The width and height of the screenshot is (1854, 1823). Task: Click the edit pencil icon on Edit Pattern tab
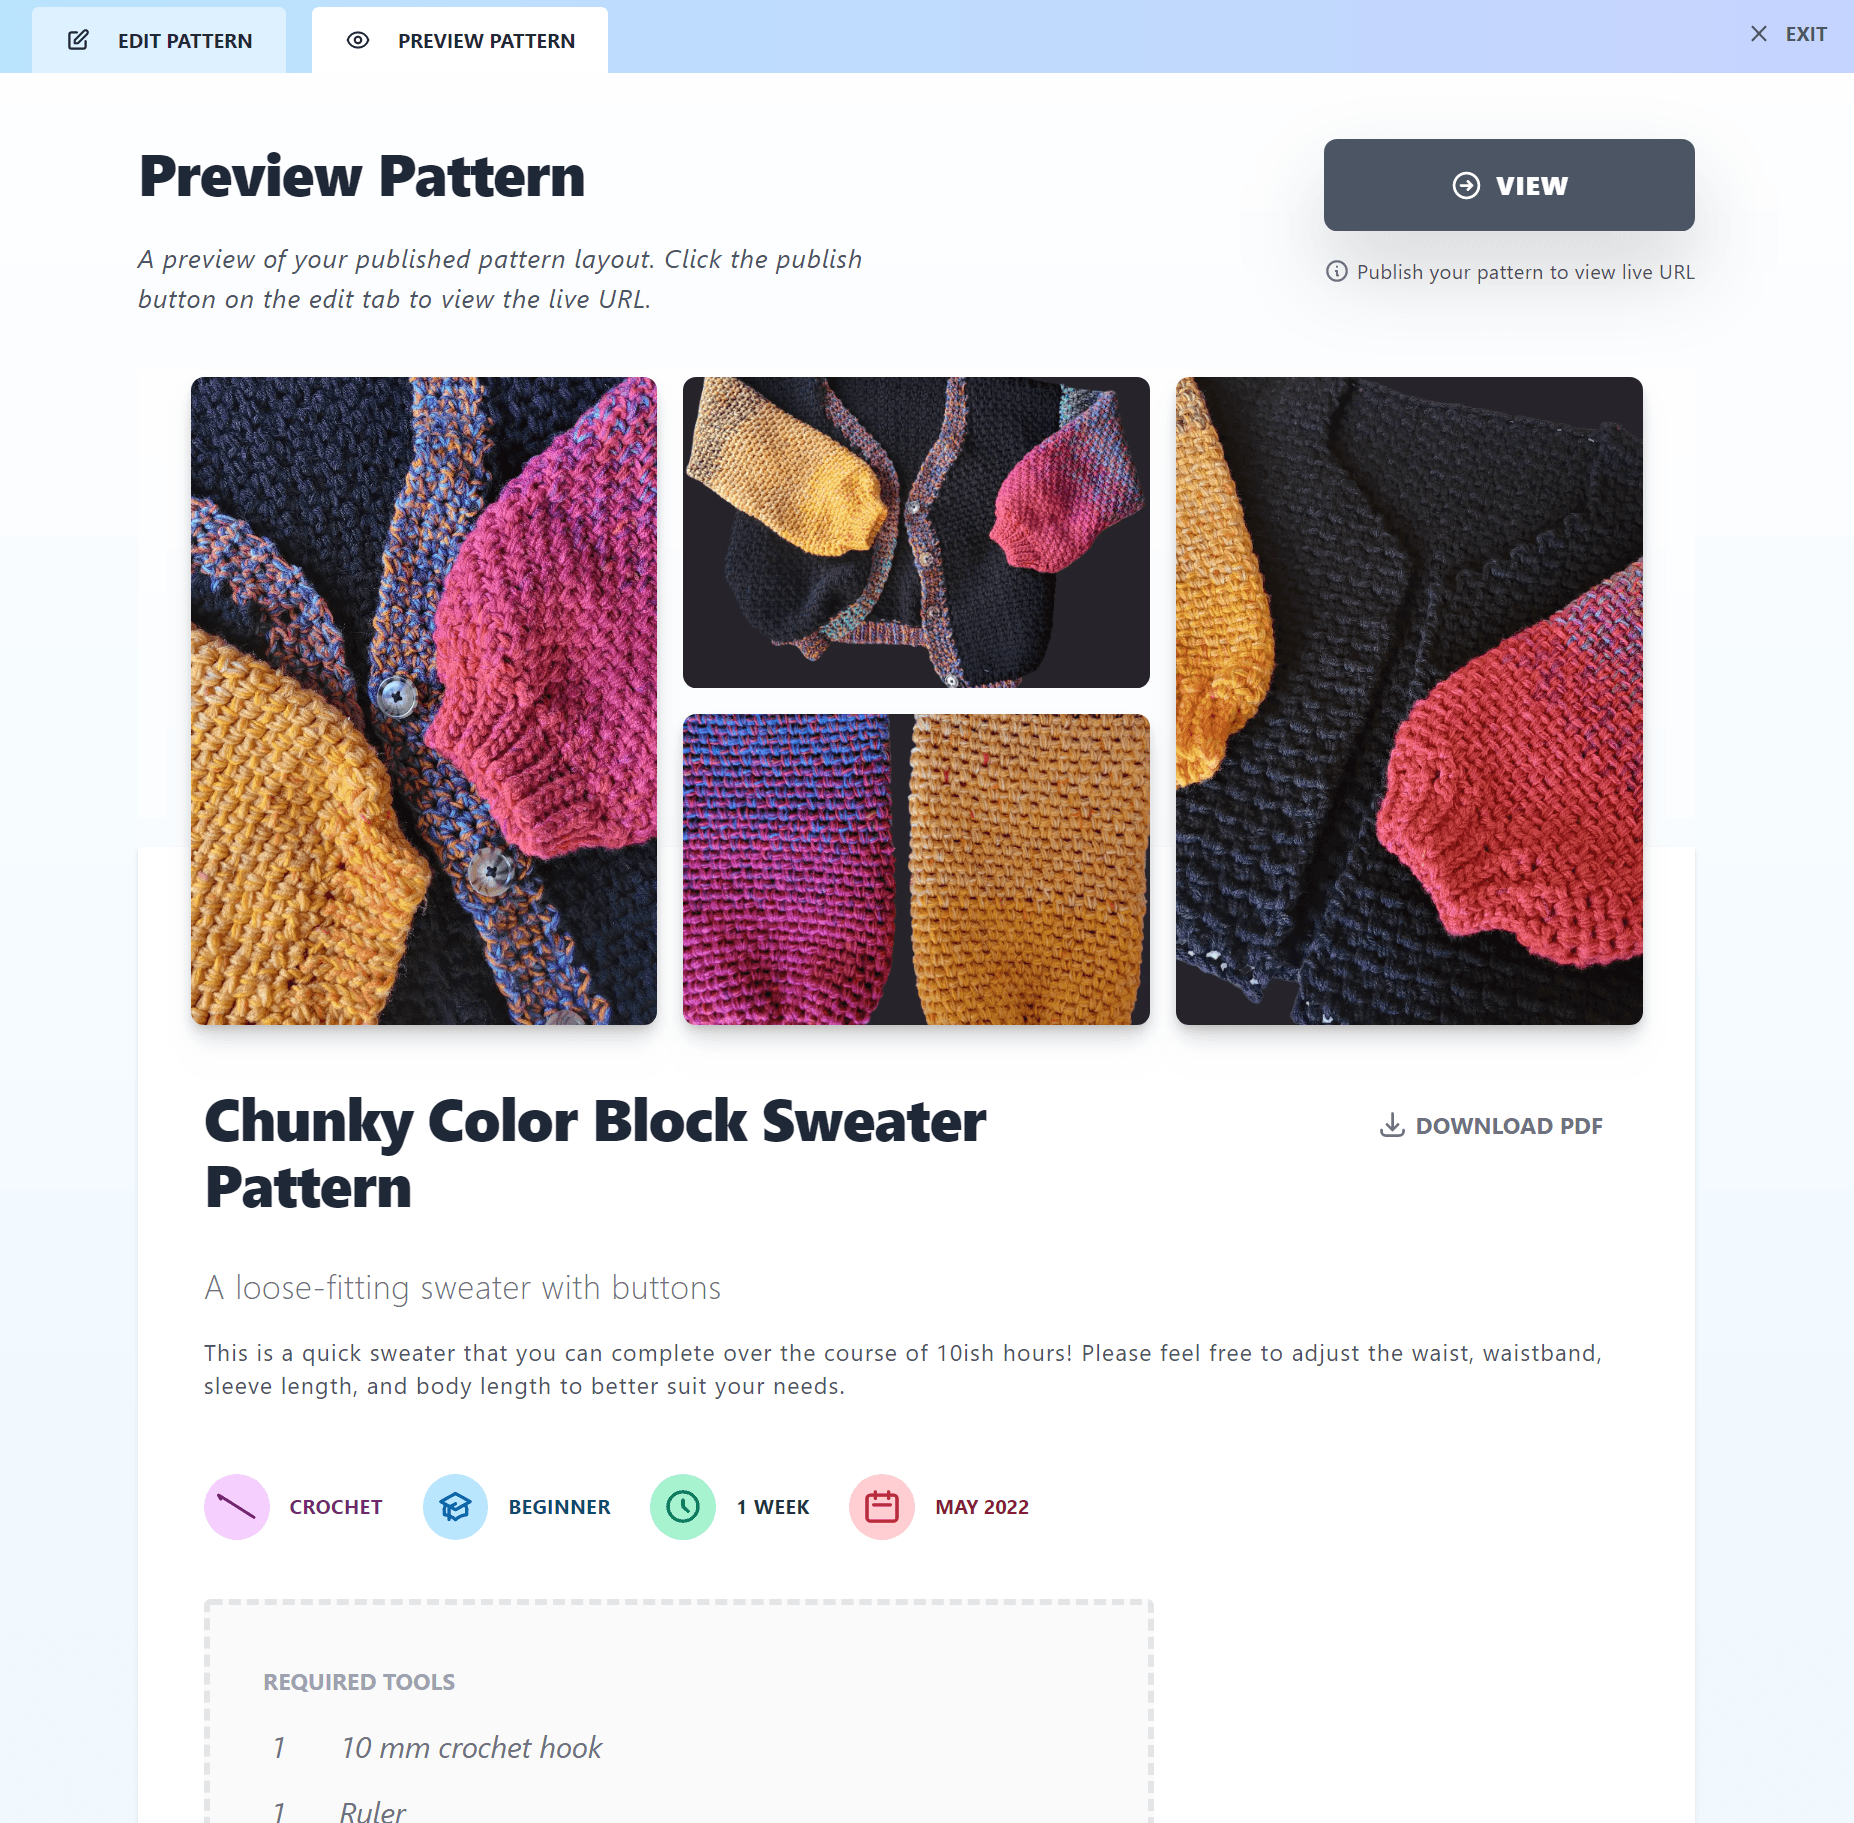pyautogui.click(x=78, y=40)
